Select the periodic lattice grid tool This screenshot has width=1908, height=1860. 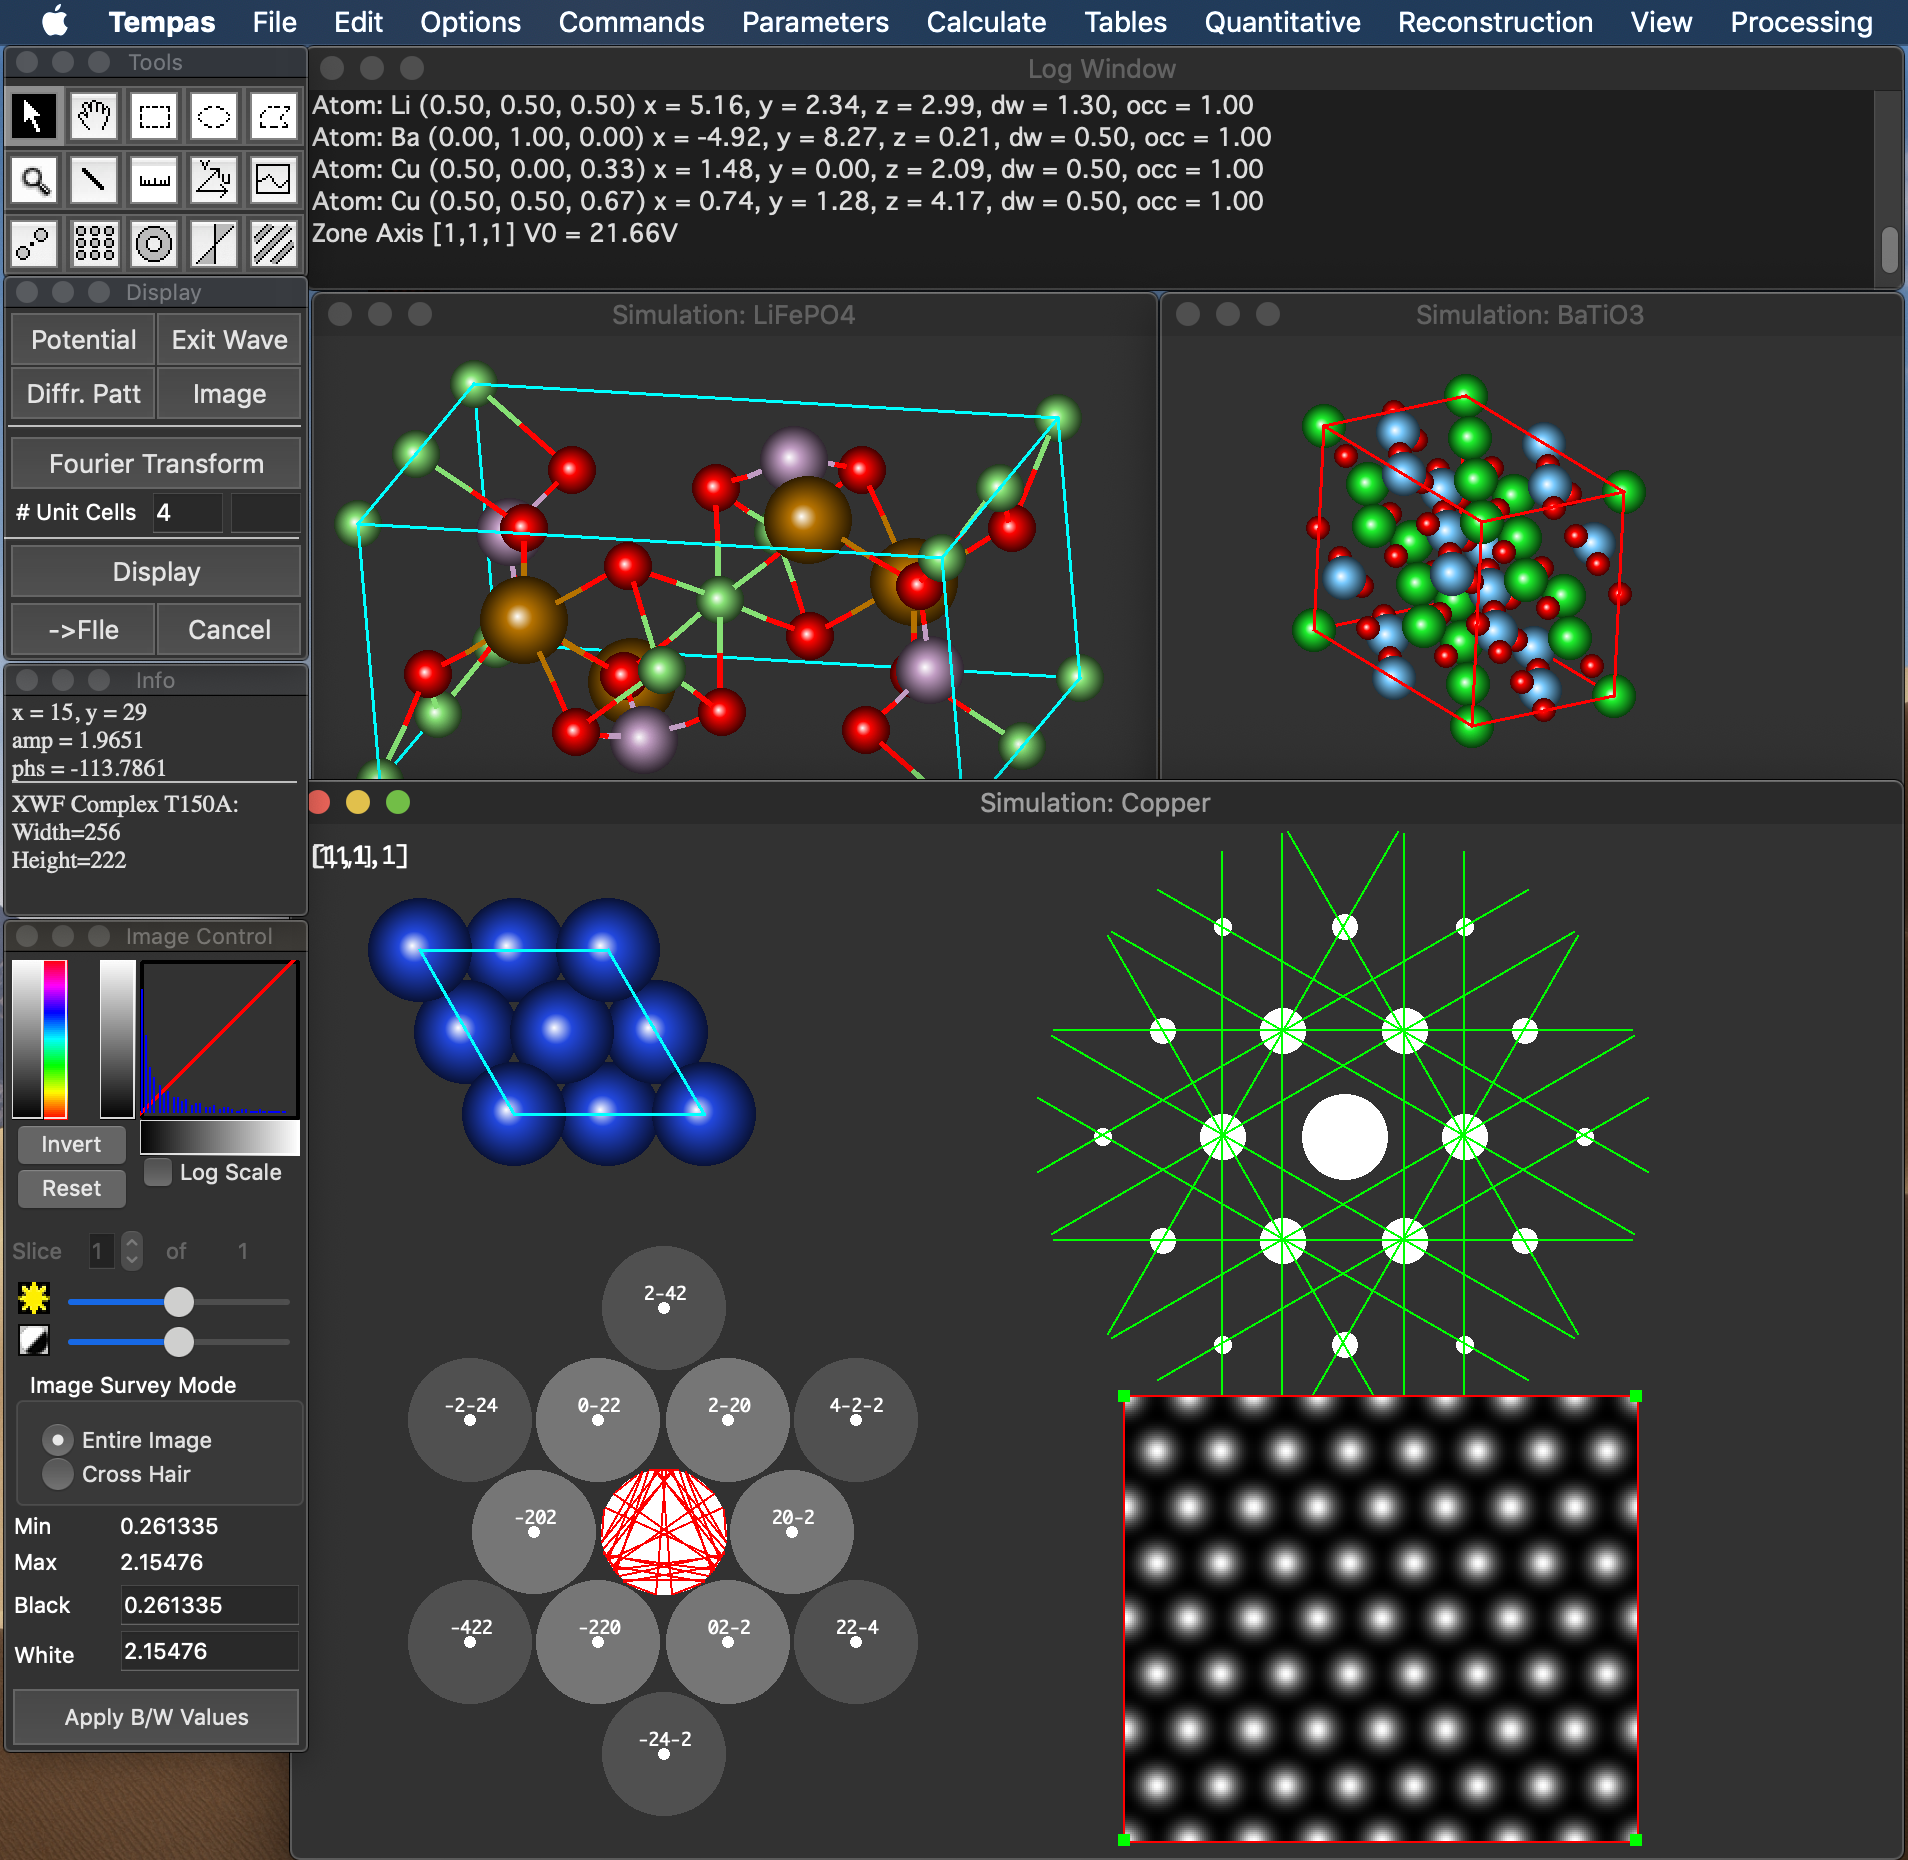point(94,244)
